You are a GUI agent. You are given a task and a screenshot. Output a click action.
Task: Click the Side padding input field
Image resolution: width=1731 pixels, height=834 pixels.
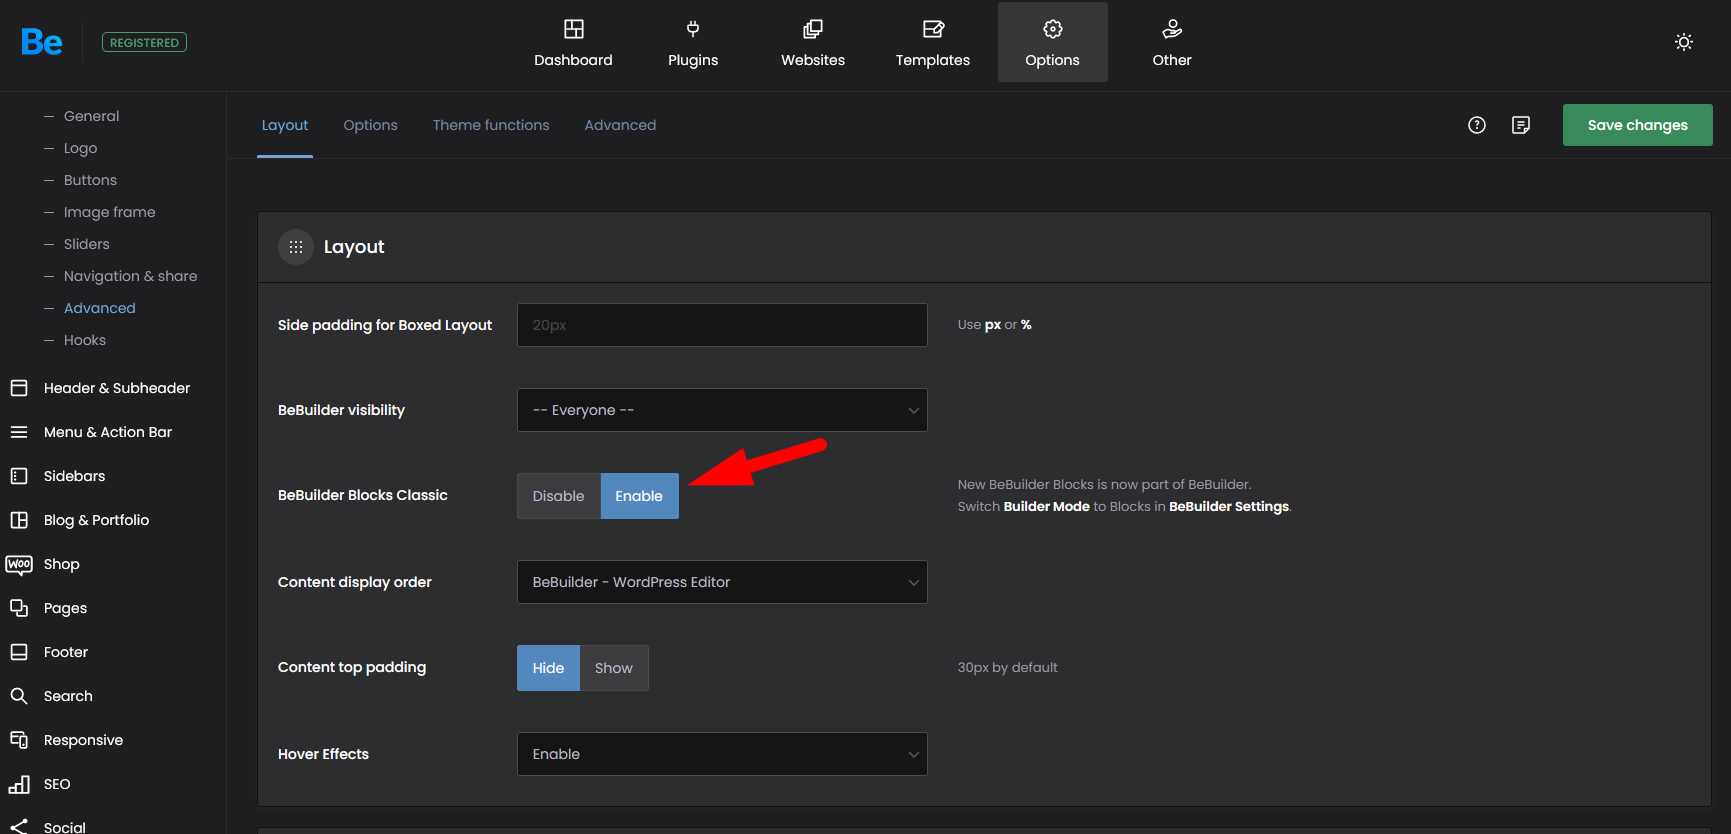tap(722, 325)
